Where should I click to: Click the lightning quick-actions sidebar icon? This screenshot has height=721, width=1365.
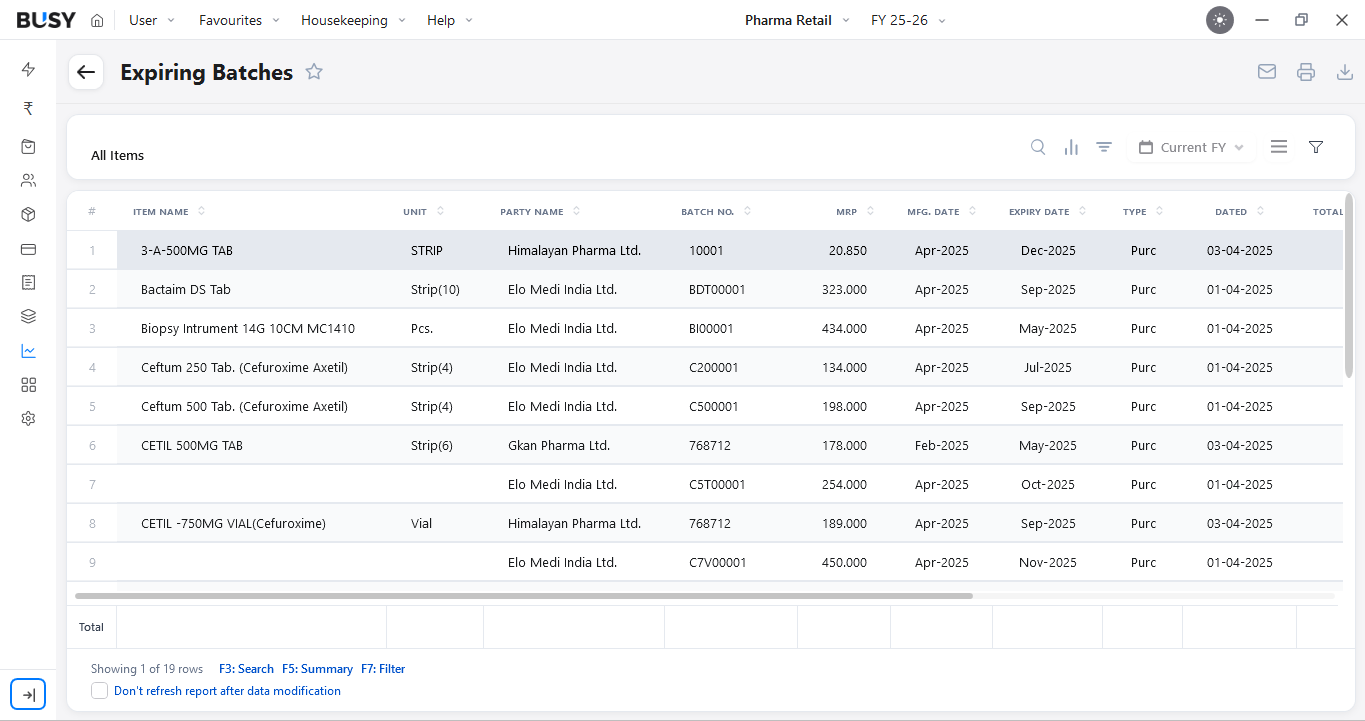[28, 69]
